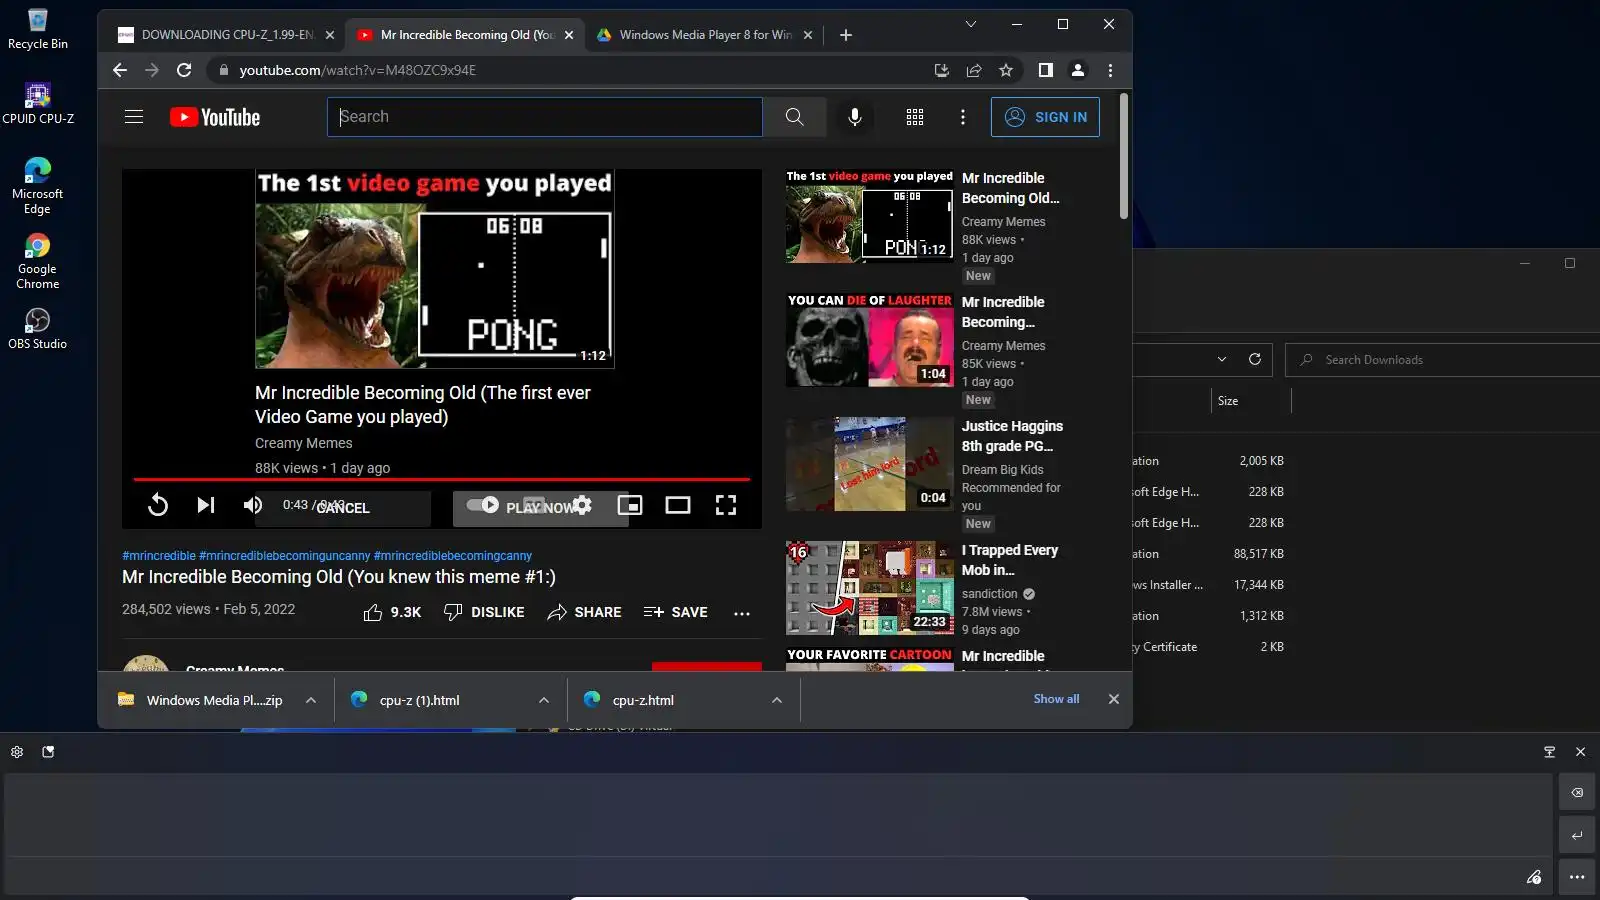1600x900 pixels.
Task: Expand options for cpu-z.html download
Action: click(x=777, y=700)
